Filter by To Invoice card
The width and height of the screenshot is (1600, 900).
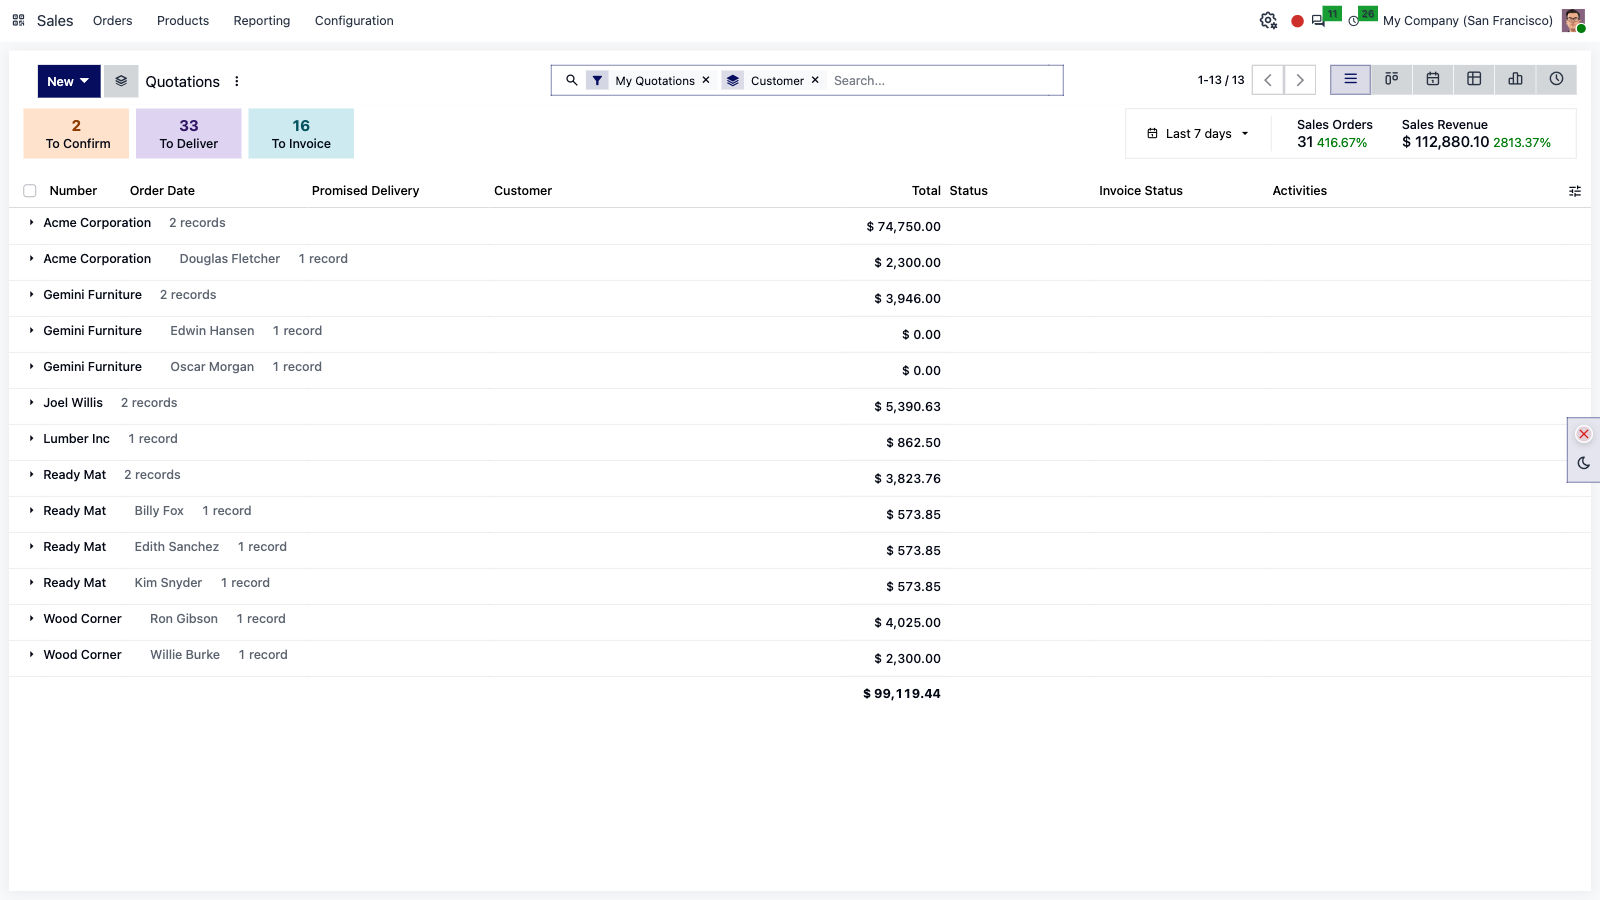301,133
